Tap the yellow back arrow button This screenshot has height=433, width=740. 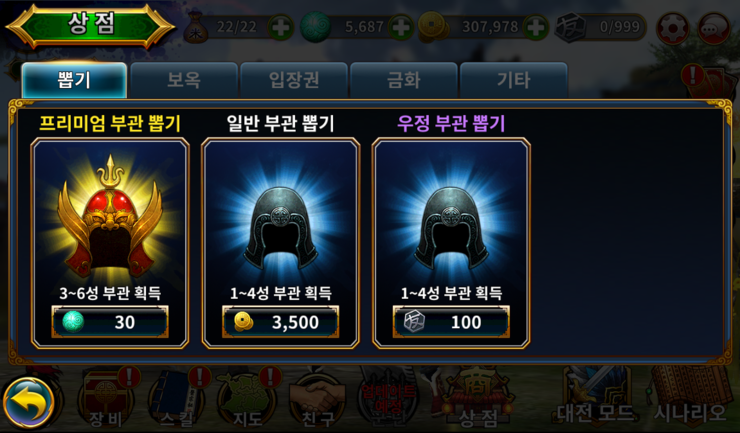click(x=29, y=403)
